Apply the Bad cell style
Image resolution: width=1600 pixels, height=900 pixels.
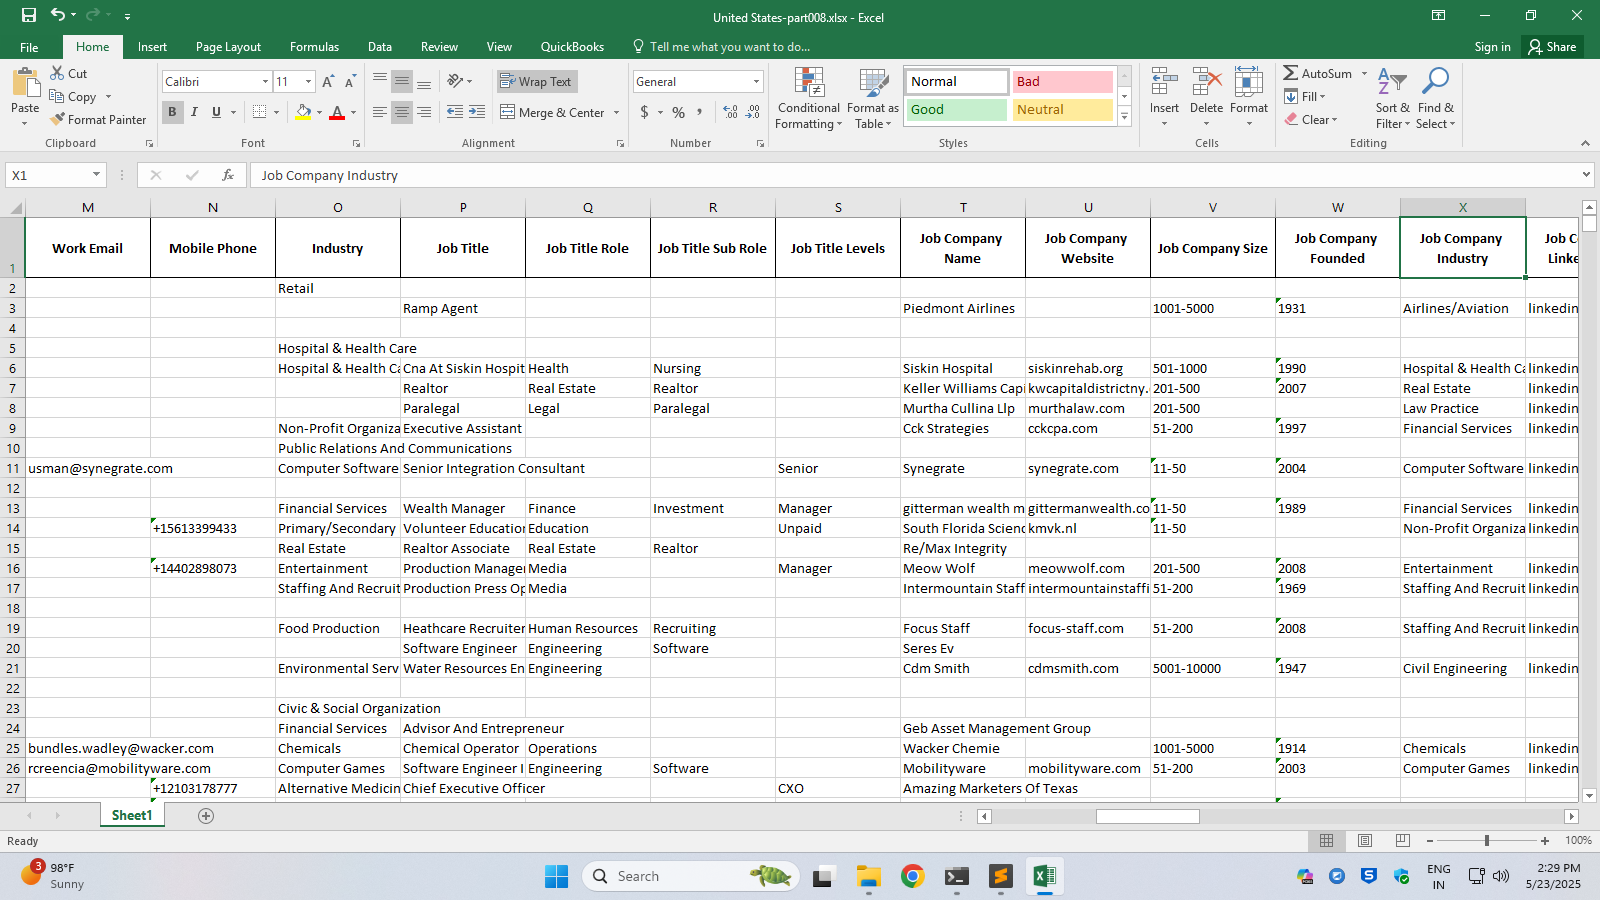pyautogui.click(x=1063, y=82)
